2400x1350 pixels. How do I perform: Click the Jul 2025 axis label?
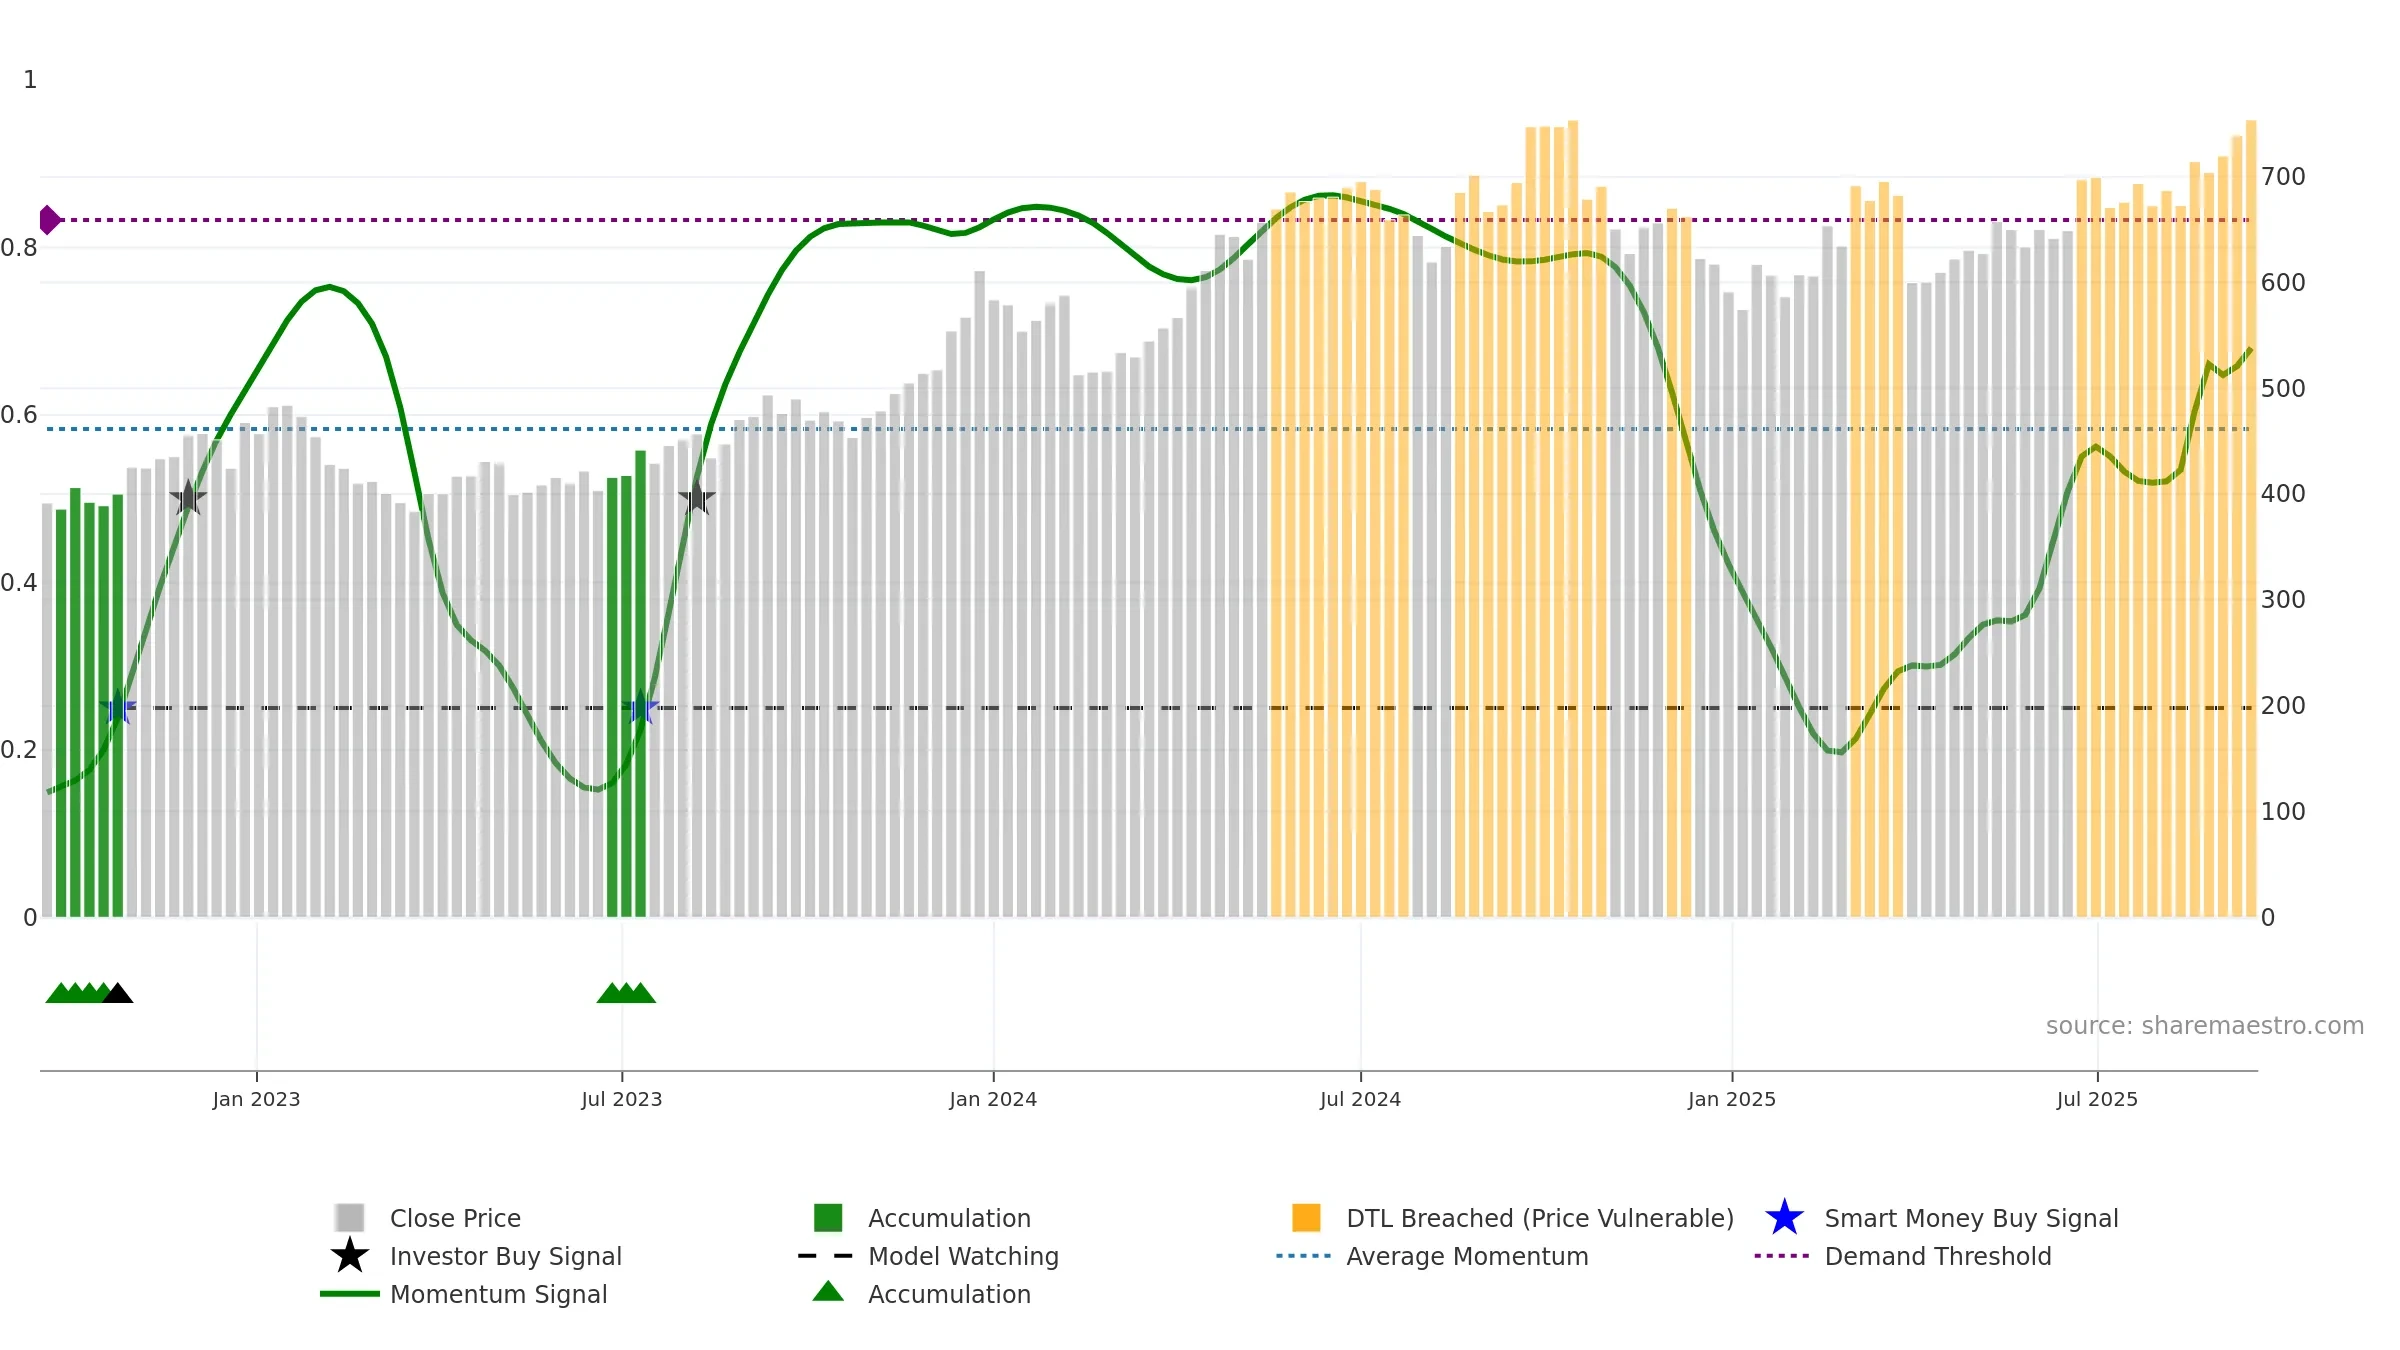[2097, 1099]
